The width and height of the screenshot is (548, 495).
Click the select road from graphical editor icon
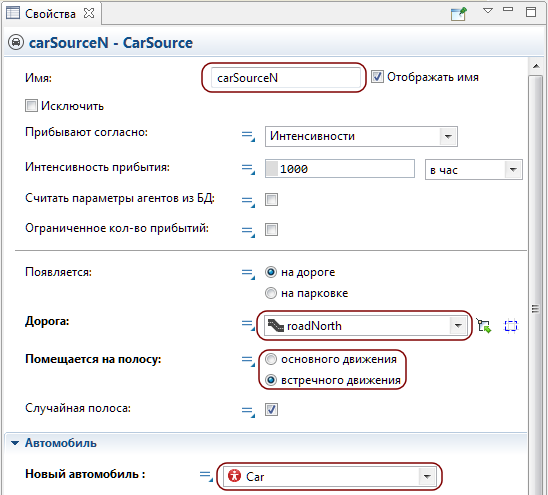tap(484, 326)
